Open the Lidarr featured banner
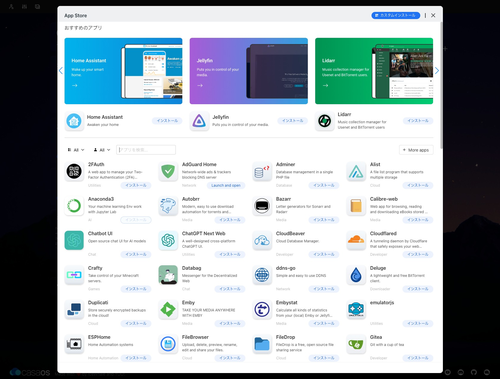500x379 pixels. pyautogui.click(x=374, y=71)
